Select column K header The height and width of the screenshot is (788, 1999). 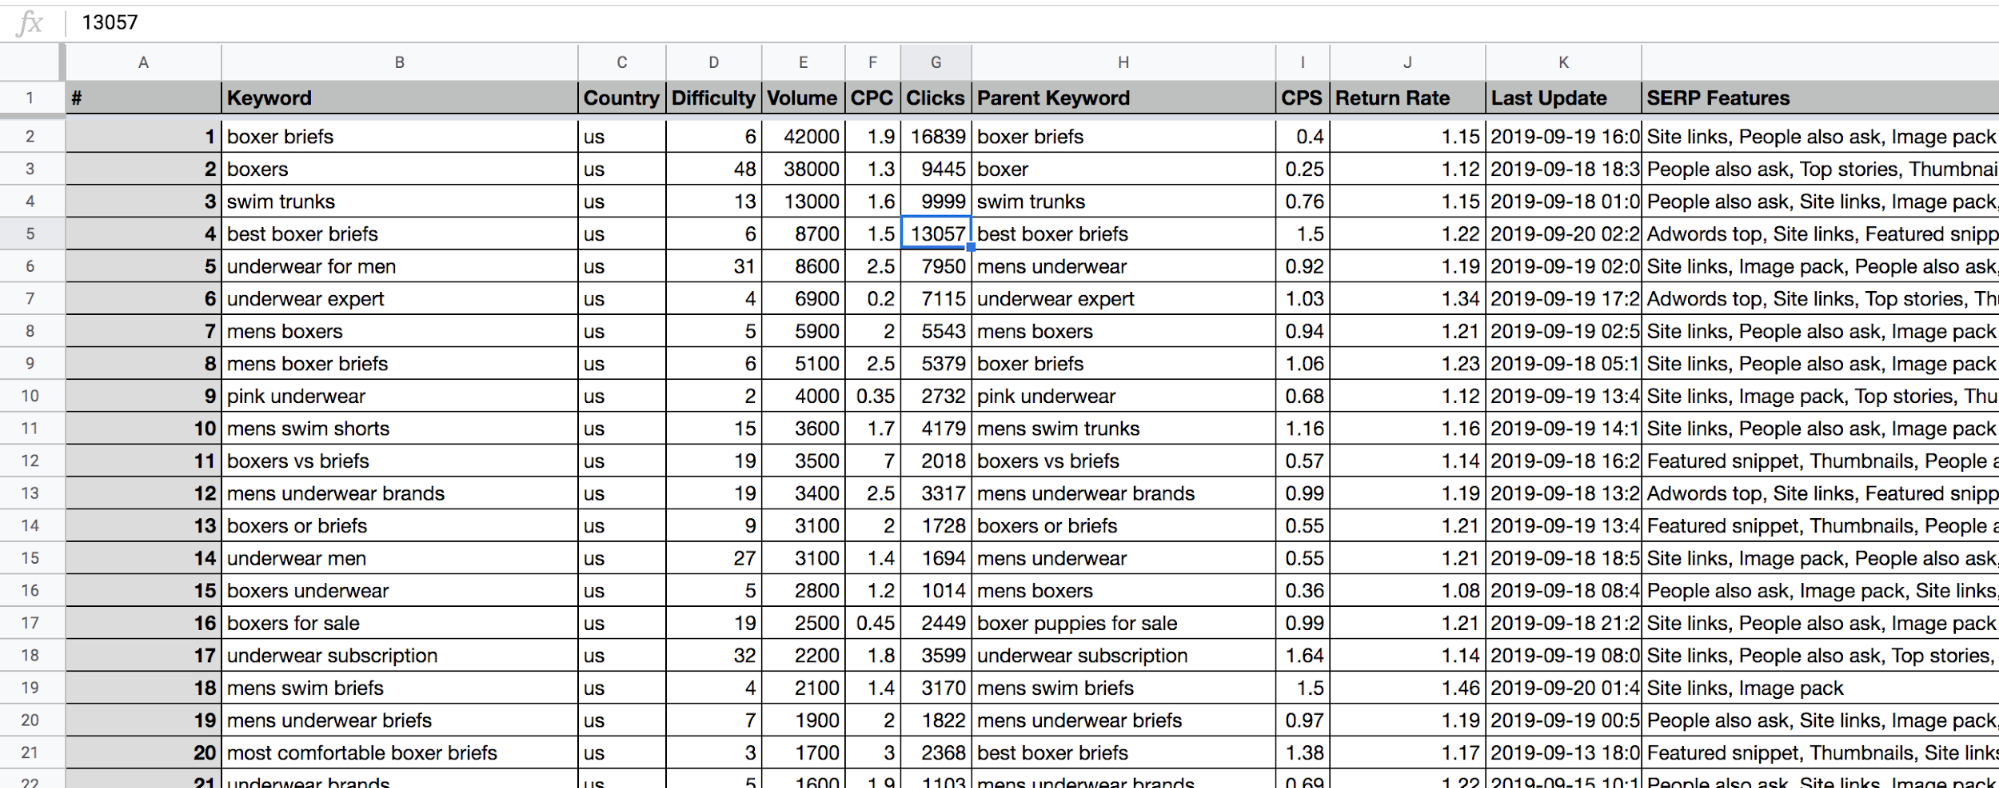pyautogui.click(x=1563, y=62)
